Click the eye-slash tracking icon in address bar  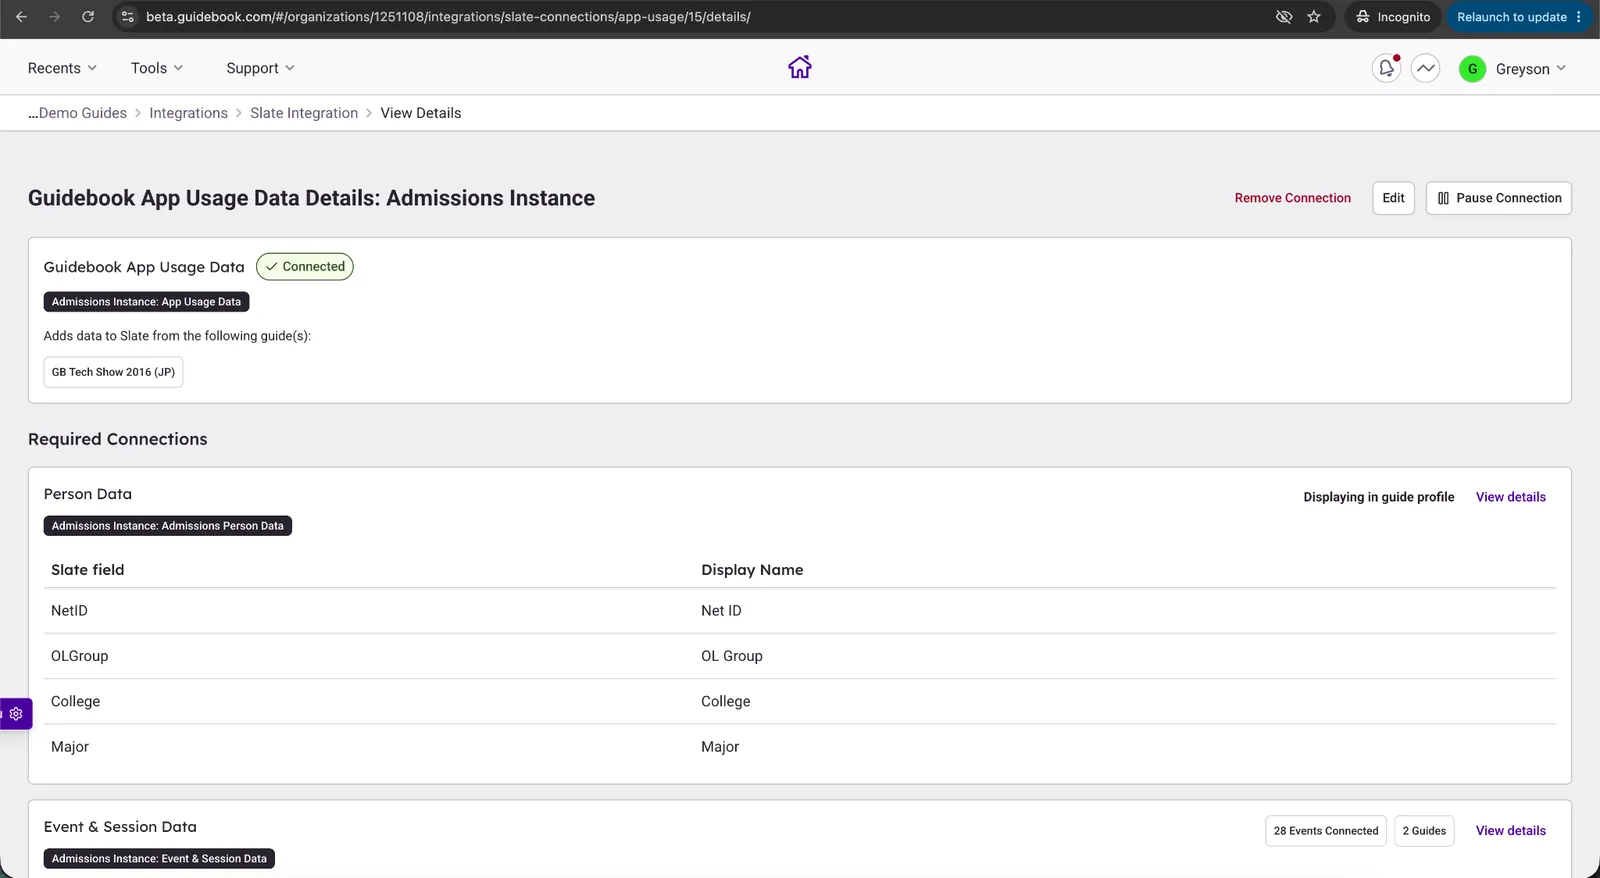point(1284,17)
